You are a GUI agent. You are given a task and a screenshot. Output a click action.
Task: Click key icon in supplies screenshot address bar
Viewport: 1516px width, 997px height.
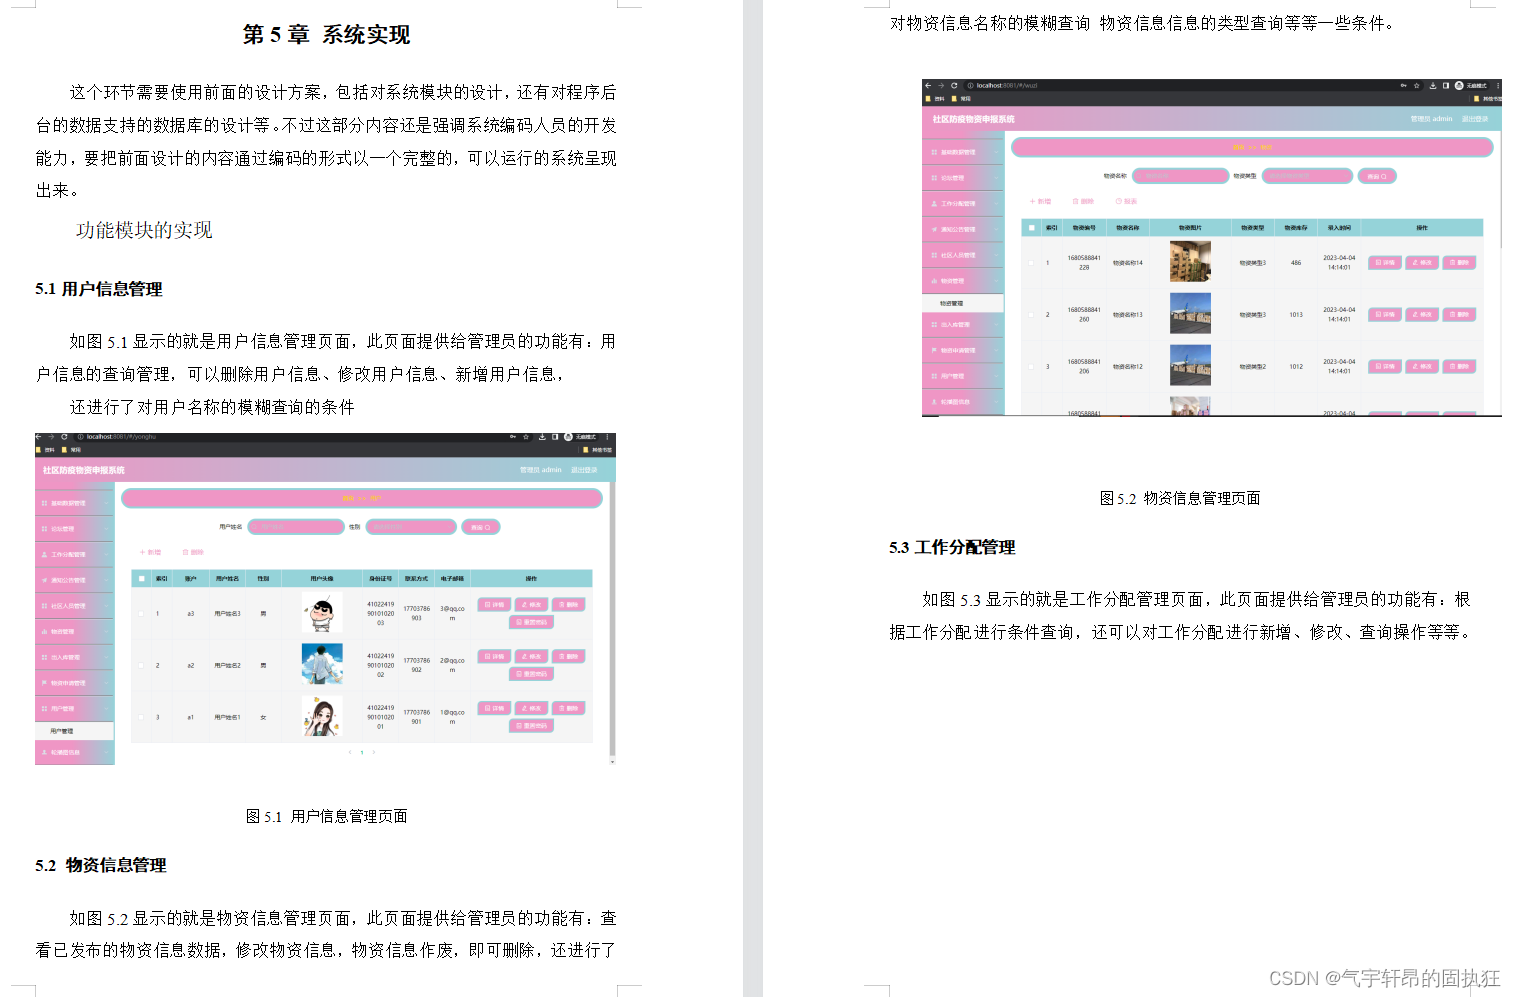pos(1403,85)
